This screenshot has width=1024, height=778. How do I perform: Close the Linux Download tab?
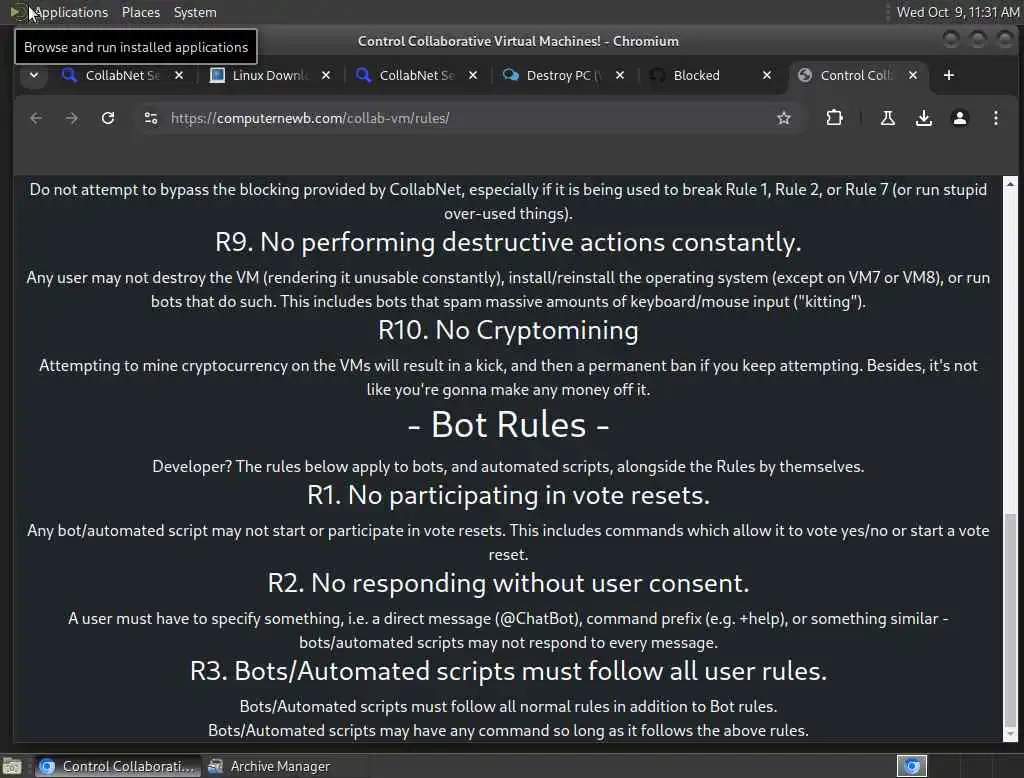(x=326, y=75)
